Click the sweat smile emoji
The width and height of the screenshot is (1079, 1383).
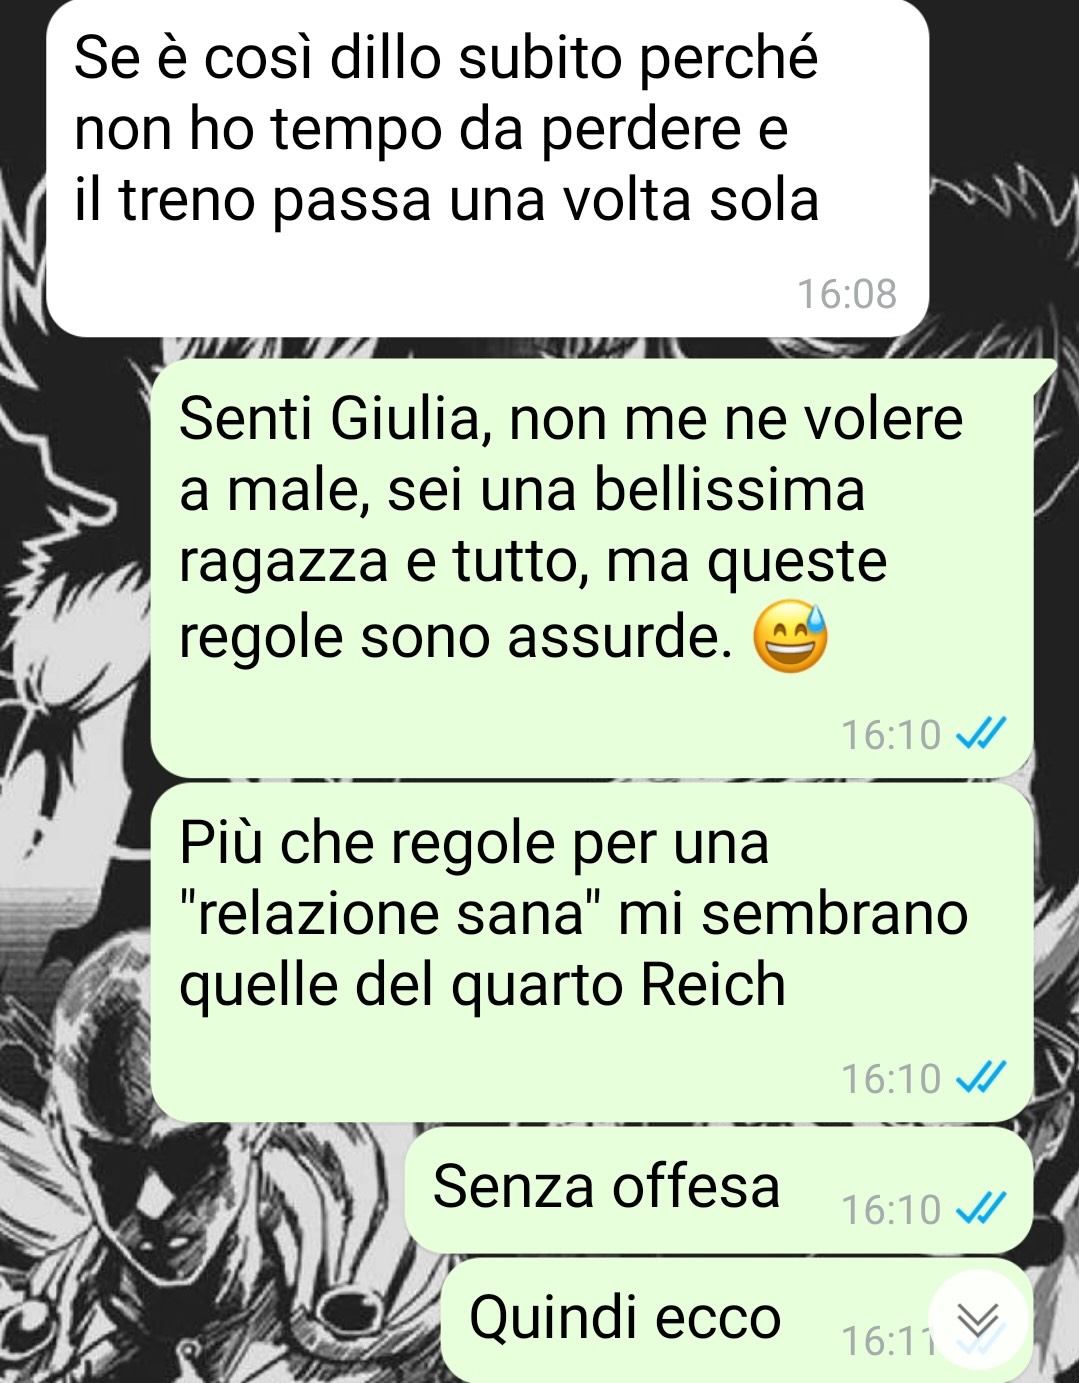coord(790,637)
